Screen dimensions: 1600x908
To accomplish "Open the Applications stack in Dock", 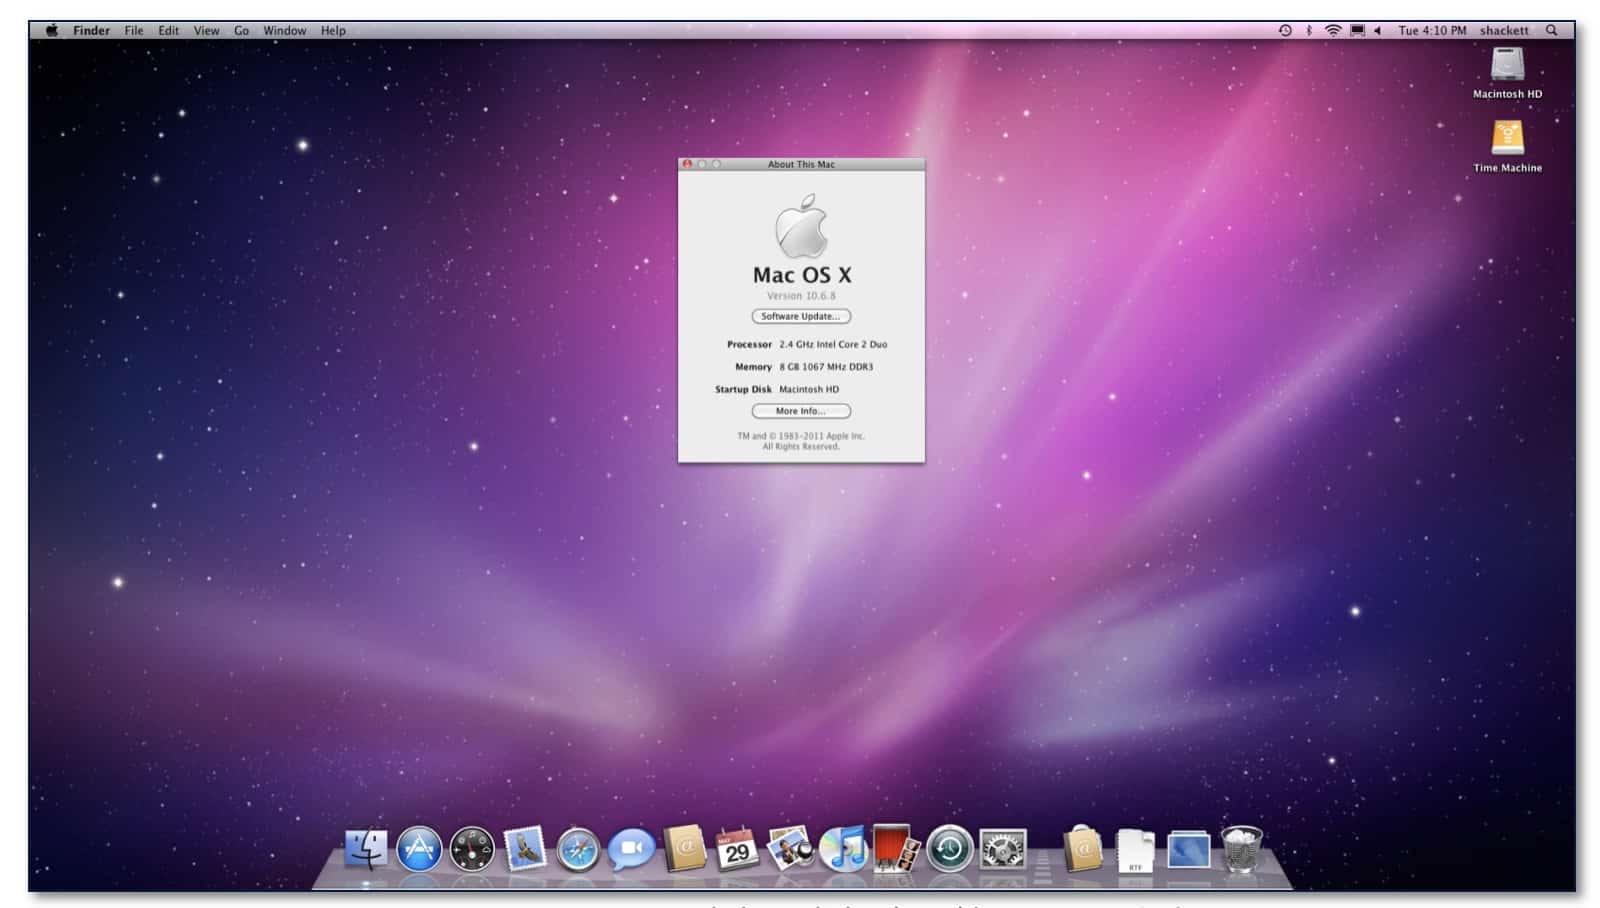I will click(1083, 850).
